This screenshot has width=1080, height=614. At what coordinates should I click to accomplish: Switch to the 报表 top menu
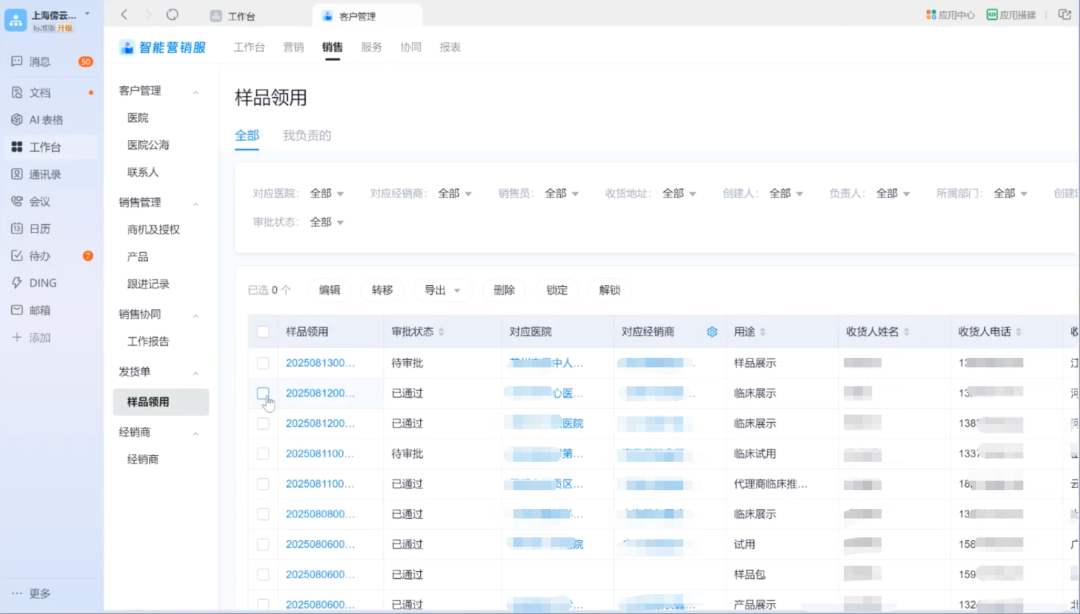[450, 47]
